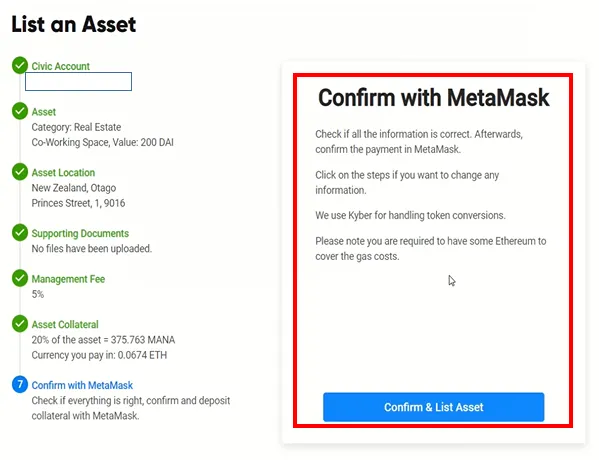Click the Civic Account green checkmark icon

click(20, 65)
